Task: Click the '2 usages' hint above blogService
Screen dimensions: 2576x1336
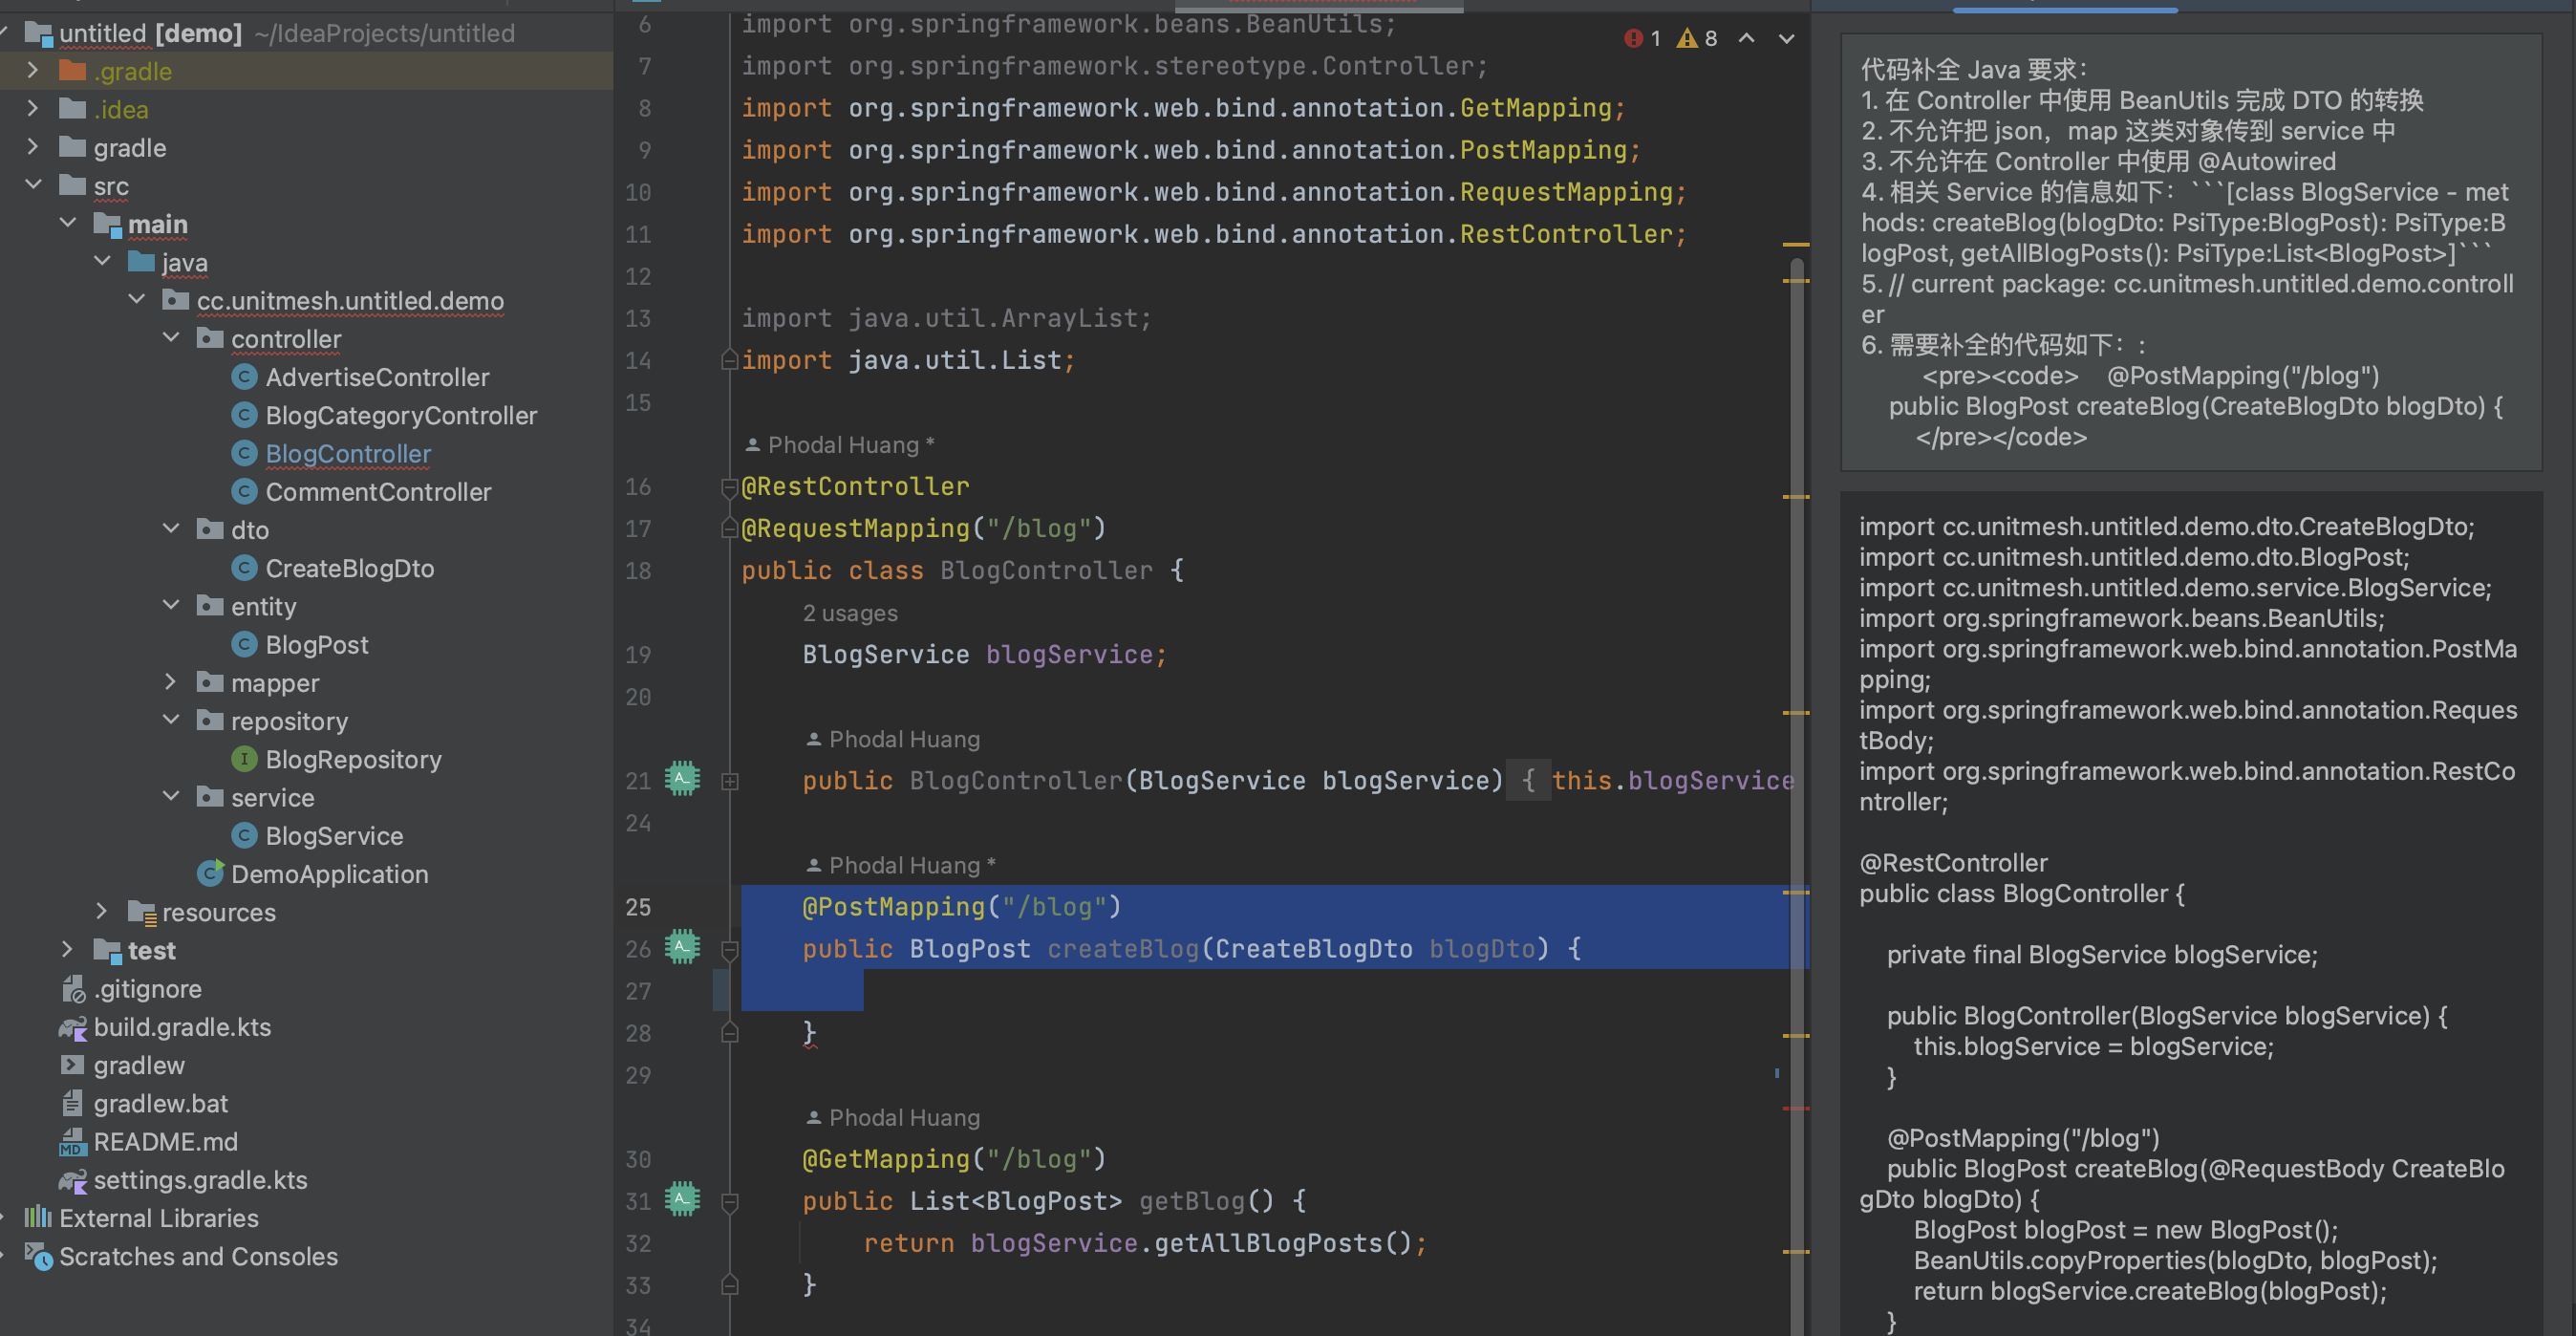Action: 850,613
